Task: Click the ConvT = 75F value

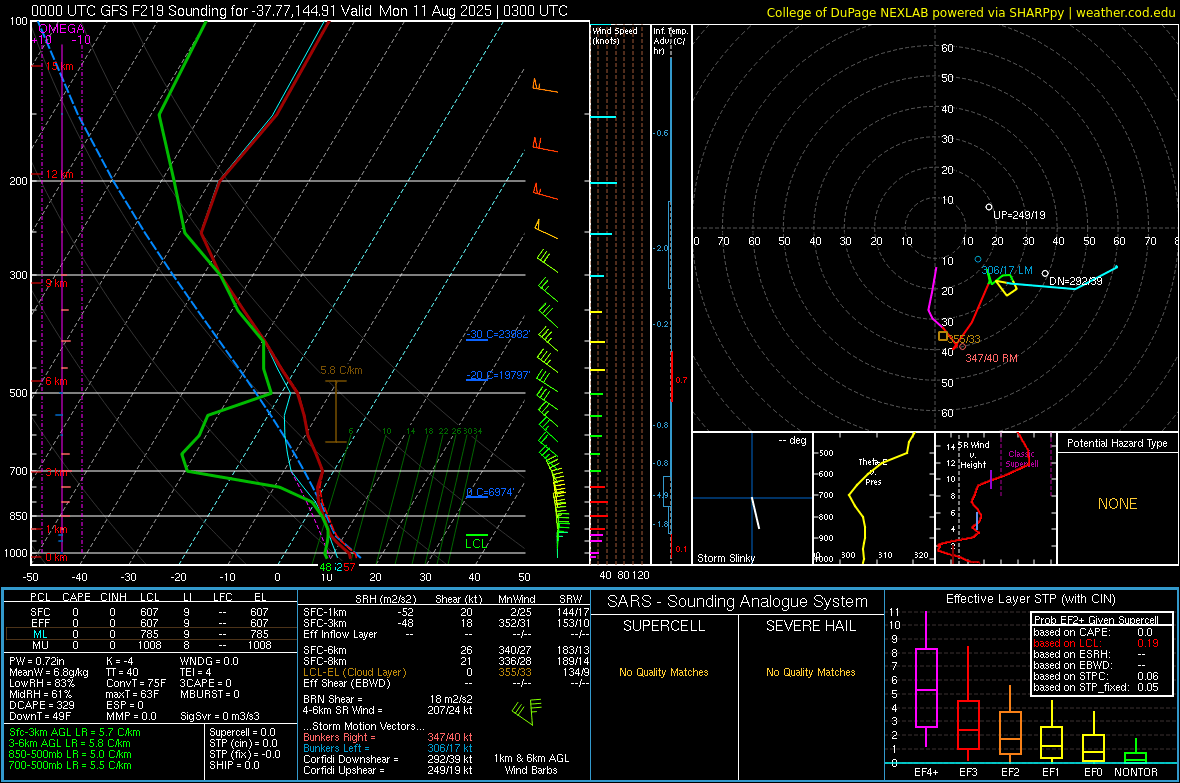Action: (136, 684)
